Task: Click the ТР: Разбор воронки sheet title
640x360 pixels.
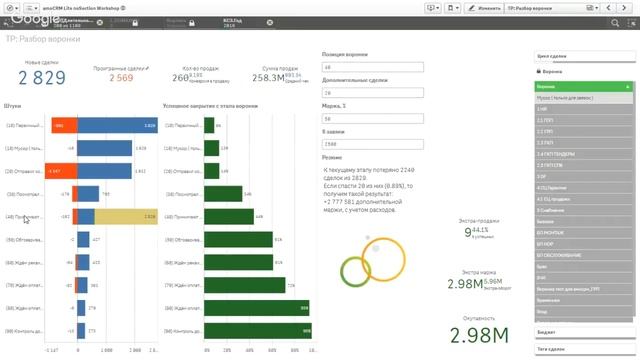Action: pos(43,39)
